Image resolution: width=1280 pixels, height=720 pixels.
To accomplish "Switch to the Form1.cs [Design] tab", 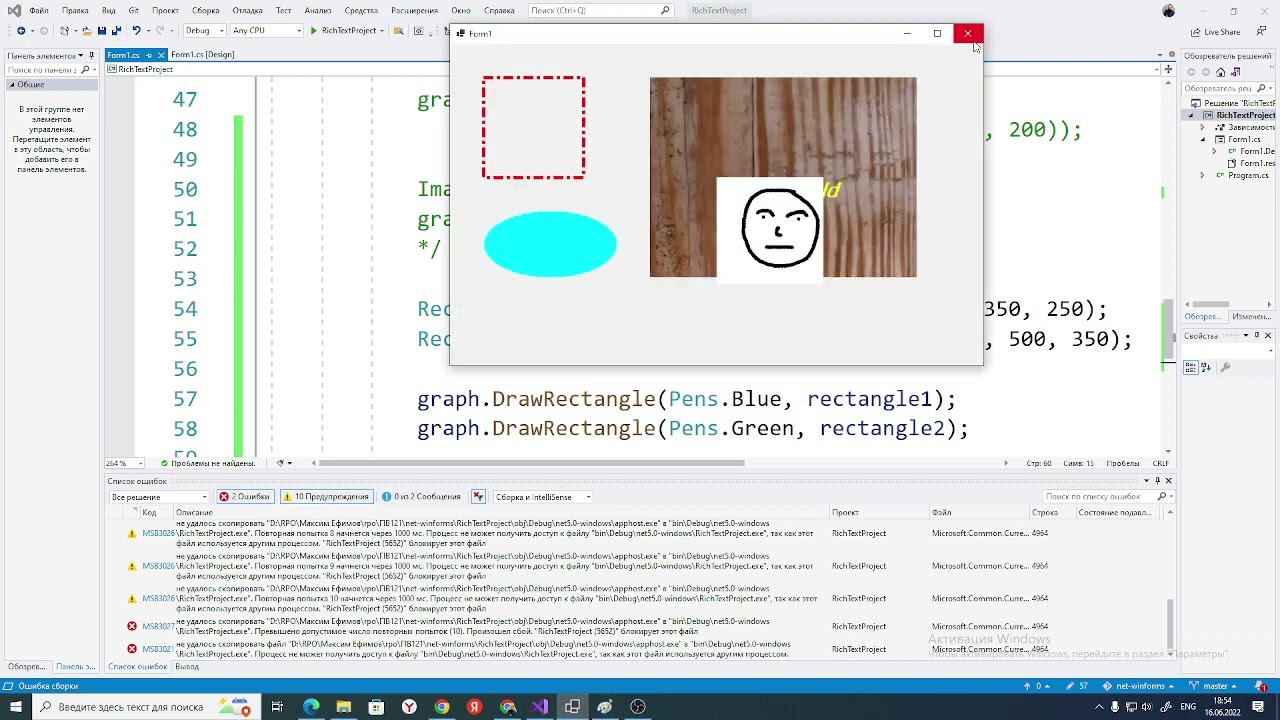I will (202, 54).
